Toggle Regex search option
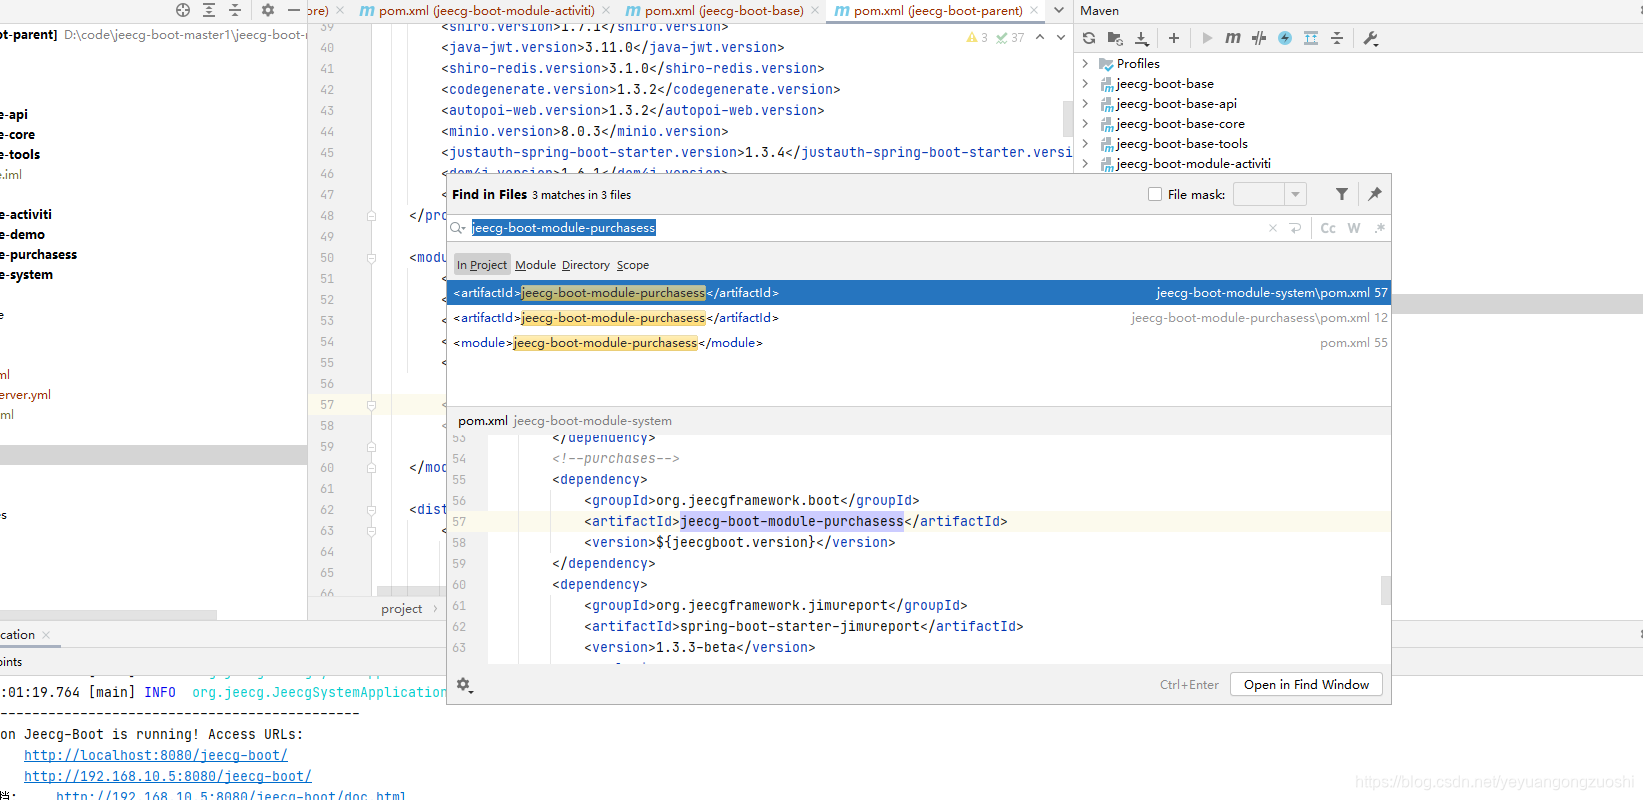Screen dimensions: 1643x800 point(1380,228)
